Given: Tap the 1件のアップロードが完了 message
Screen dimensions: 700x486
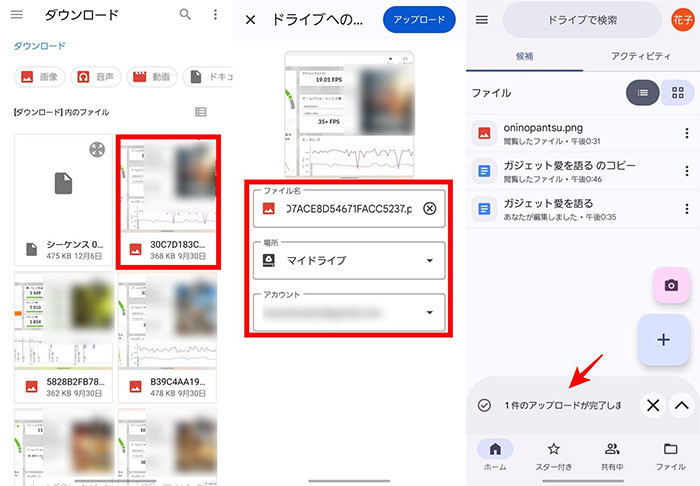Looking at the screenshot, I should tap(562, 405).
